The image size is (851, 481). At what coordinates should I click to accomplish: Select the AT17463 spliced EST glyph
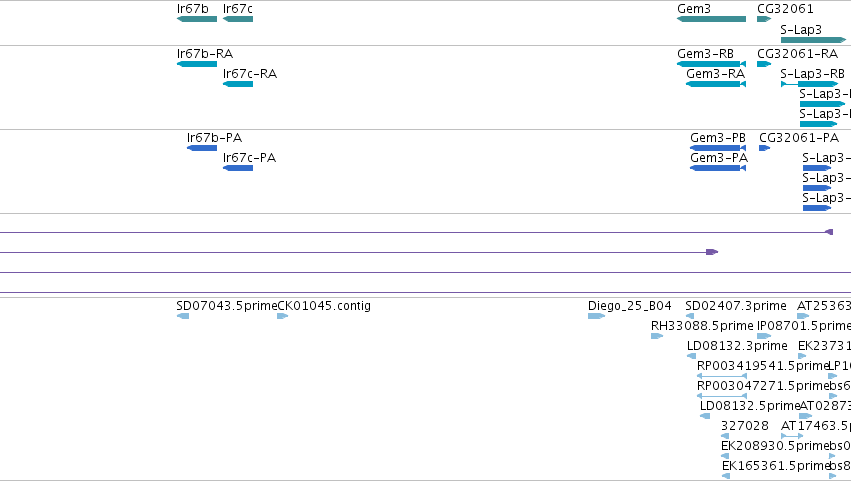792,436
